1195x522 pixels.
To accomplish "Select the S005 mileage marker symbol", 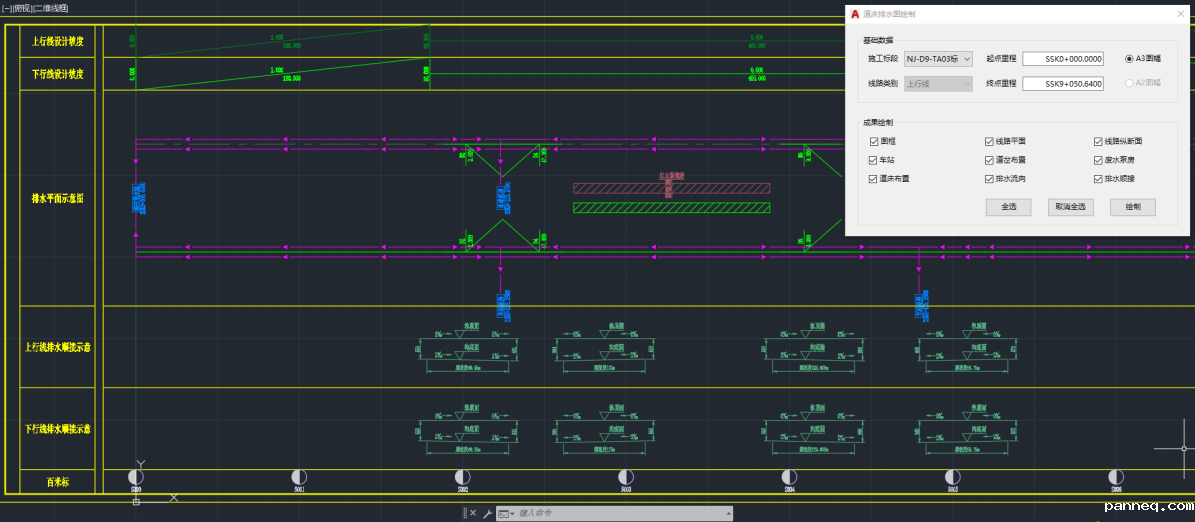I will pos(952,477).
